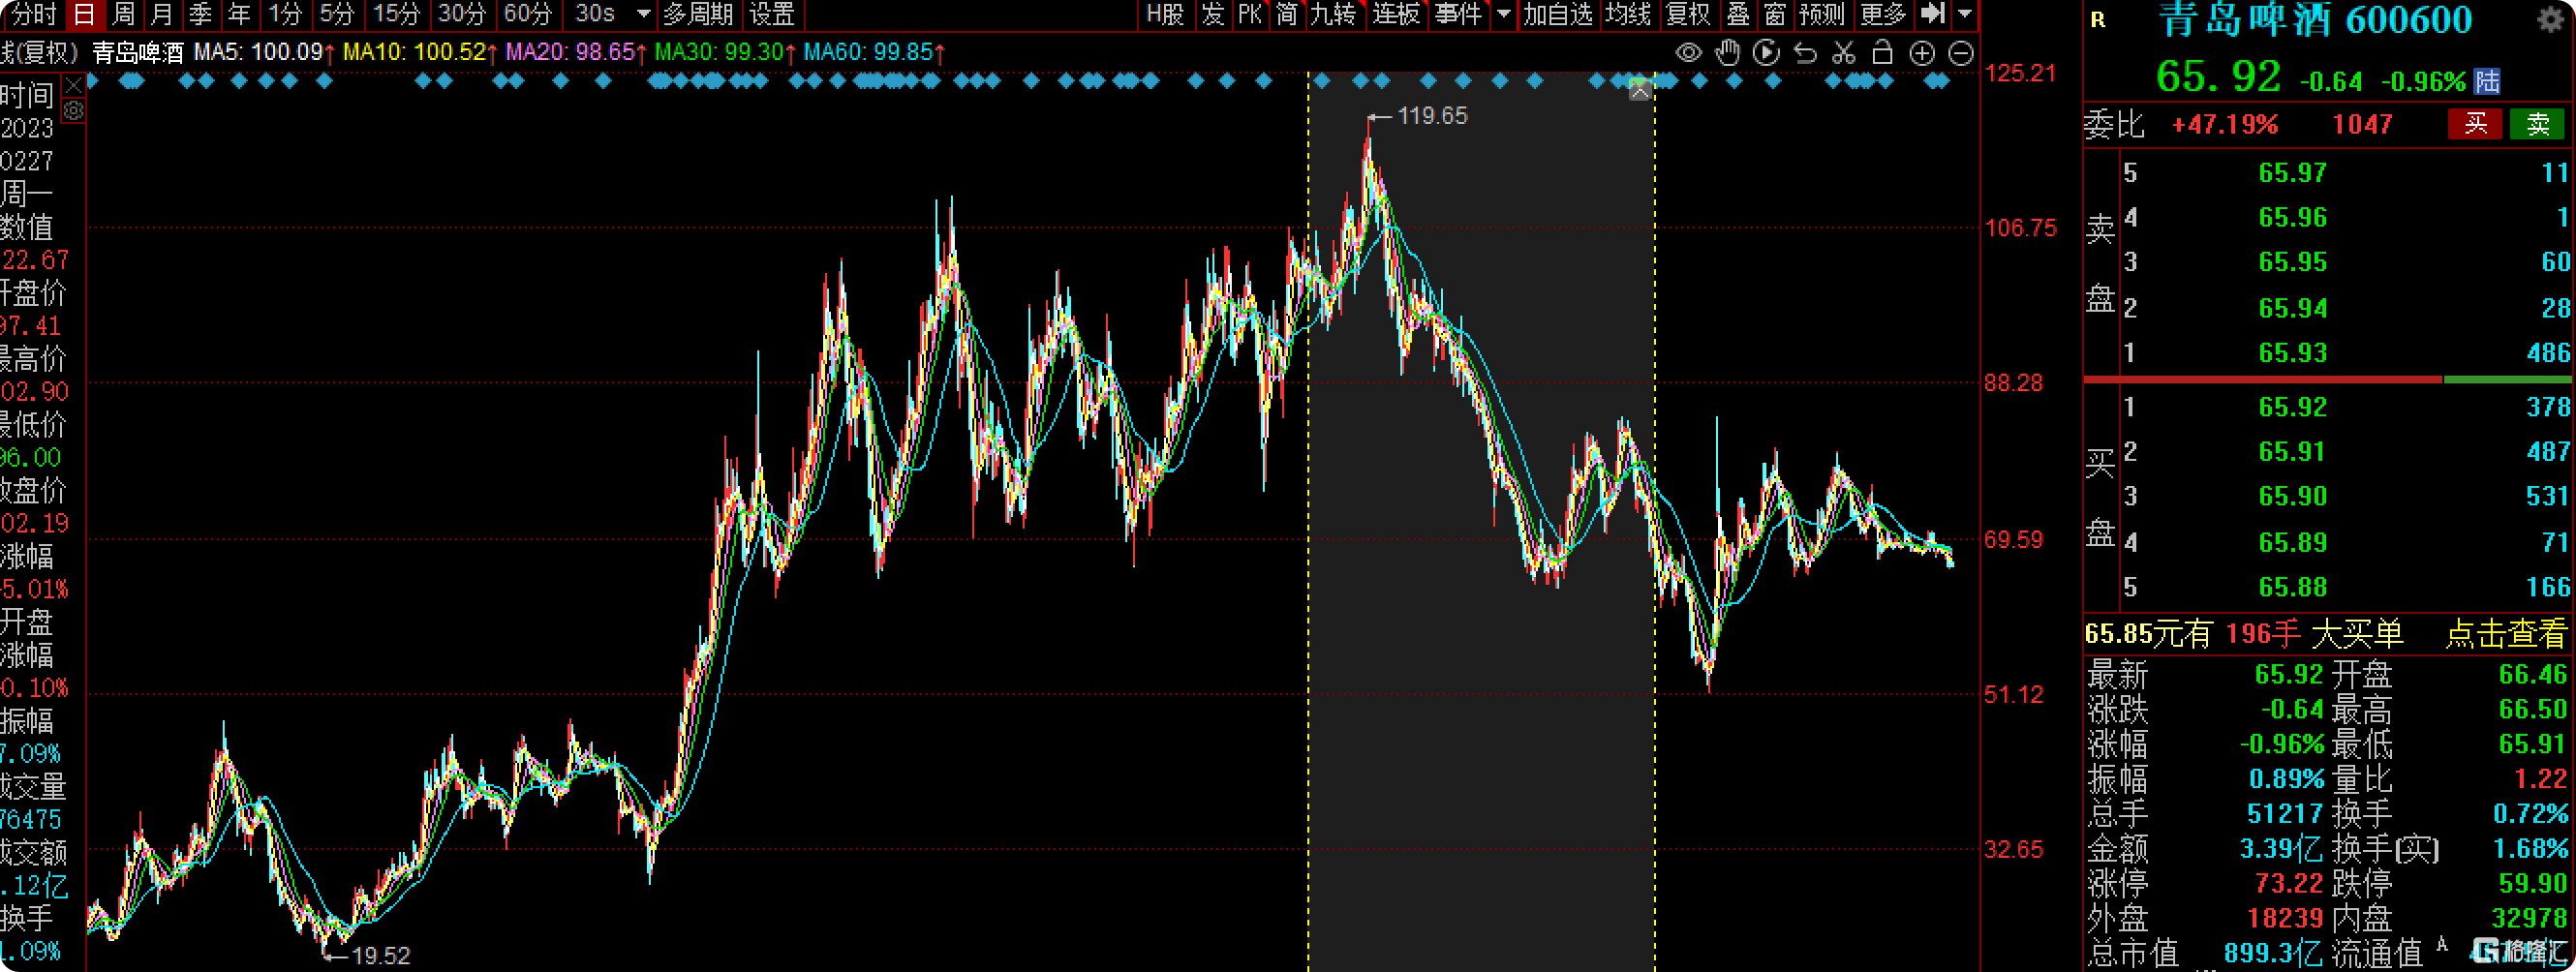This screenshot has height=972, width=2576.
Task: Click the jump-to-end arrow icon
Action: [x=1933, y=14]
